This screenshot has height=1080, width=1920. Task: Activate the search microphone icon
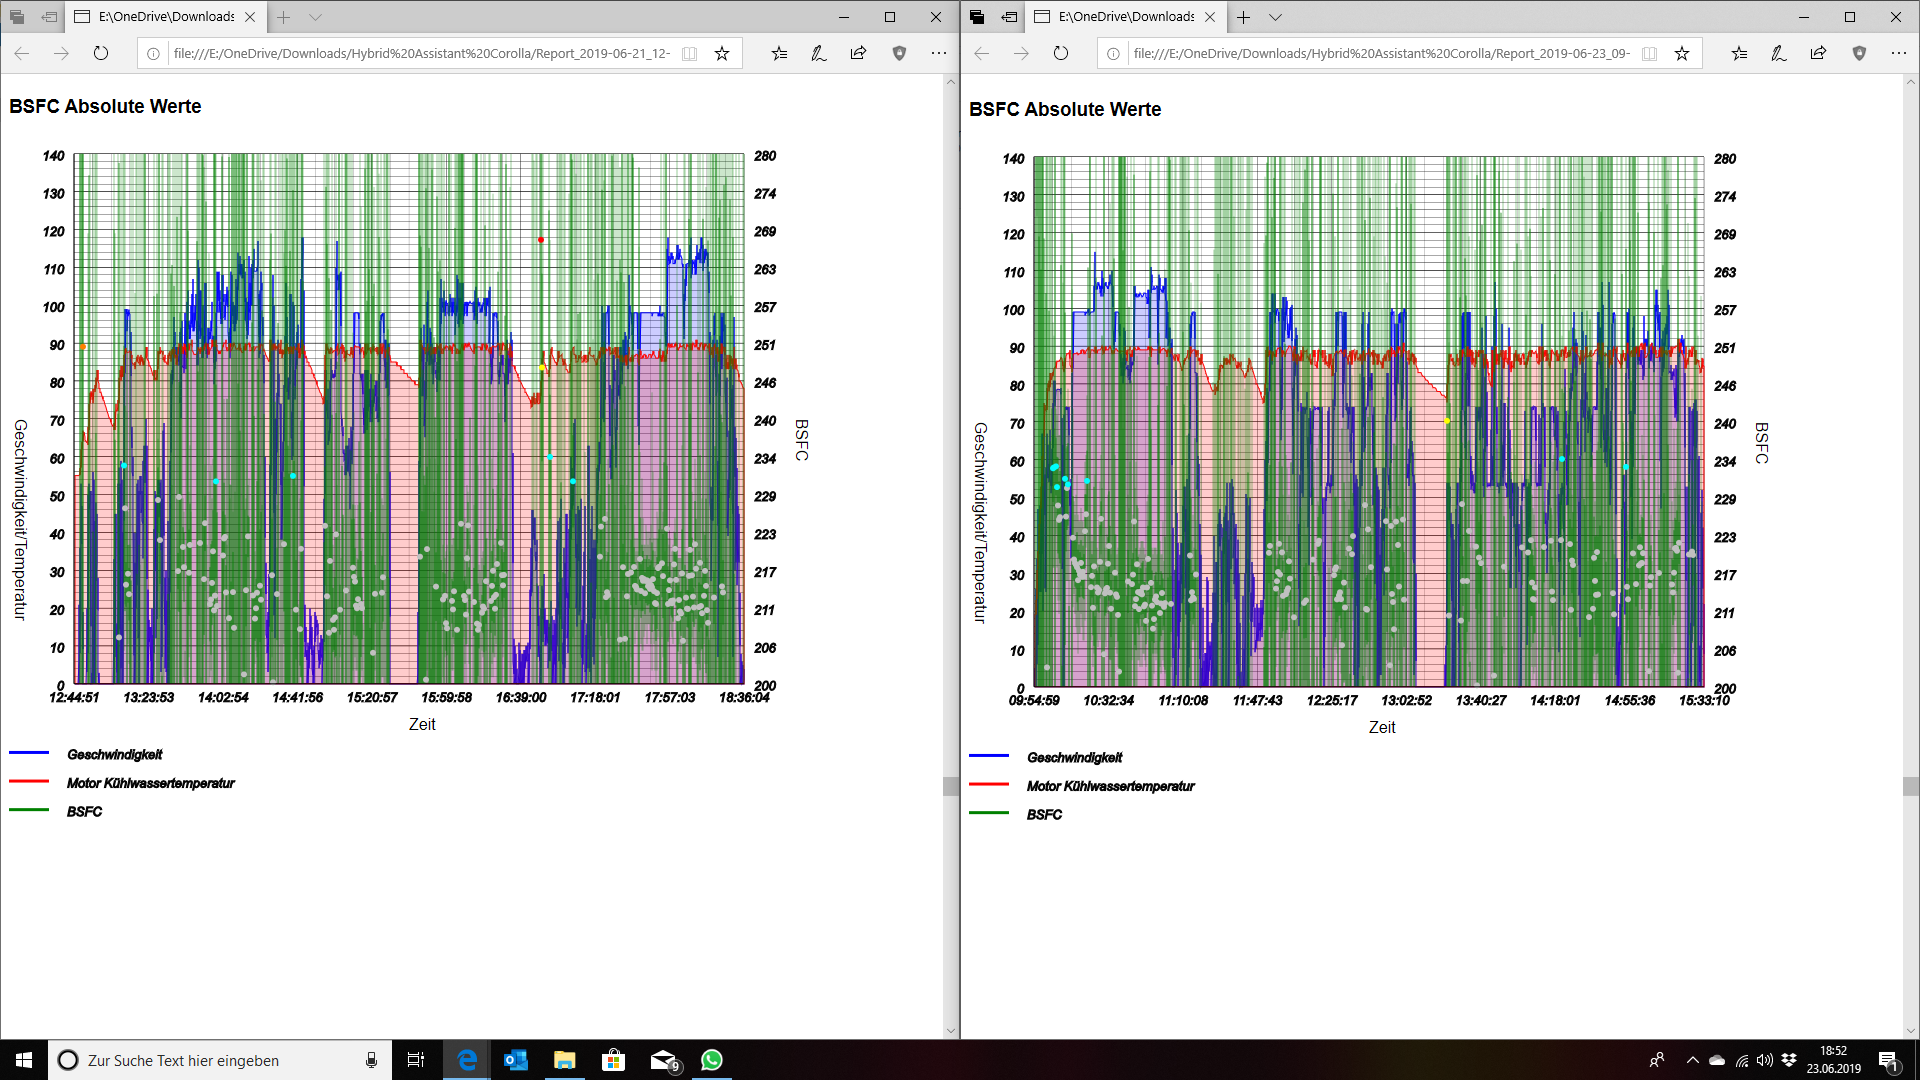pyautogui.click(x=371, y=1060)
